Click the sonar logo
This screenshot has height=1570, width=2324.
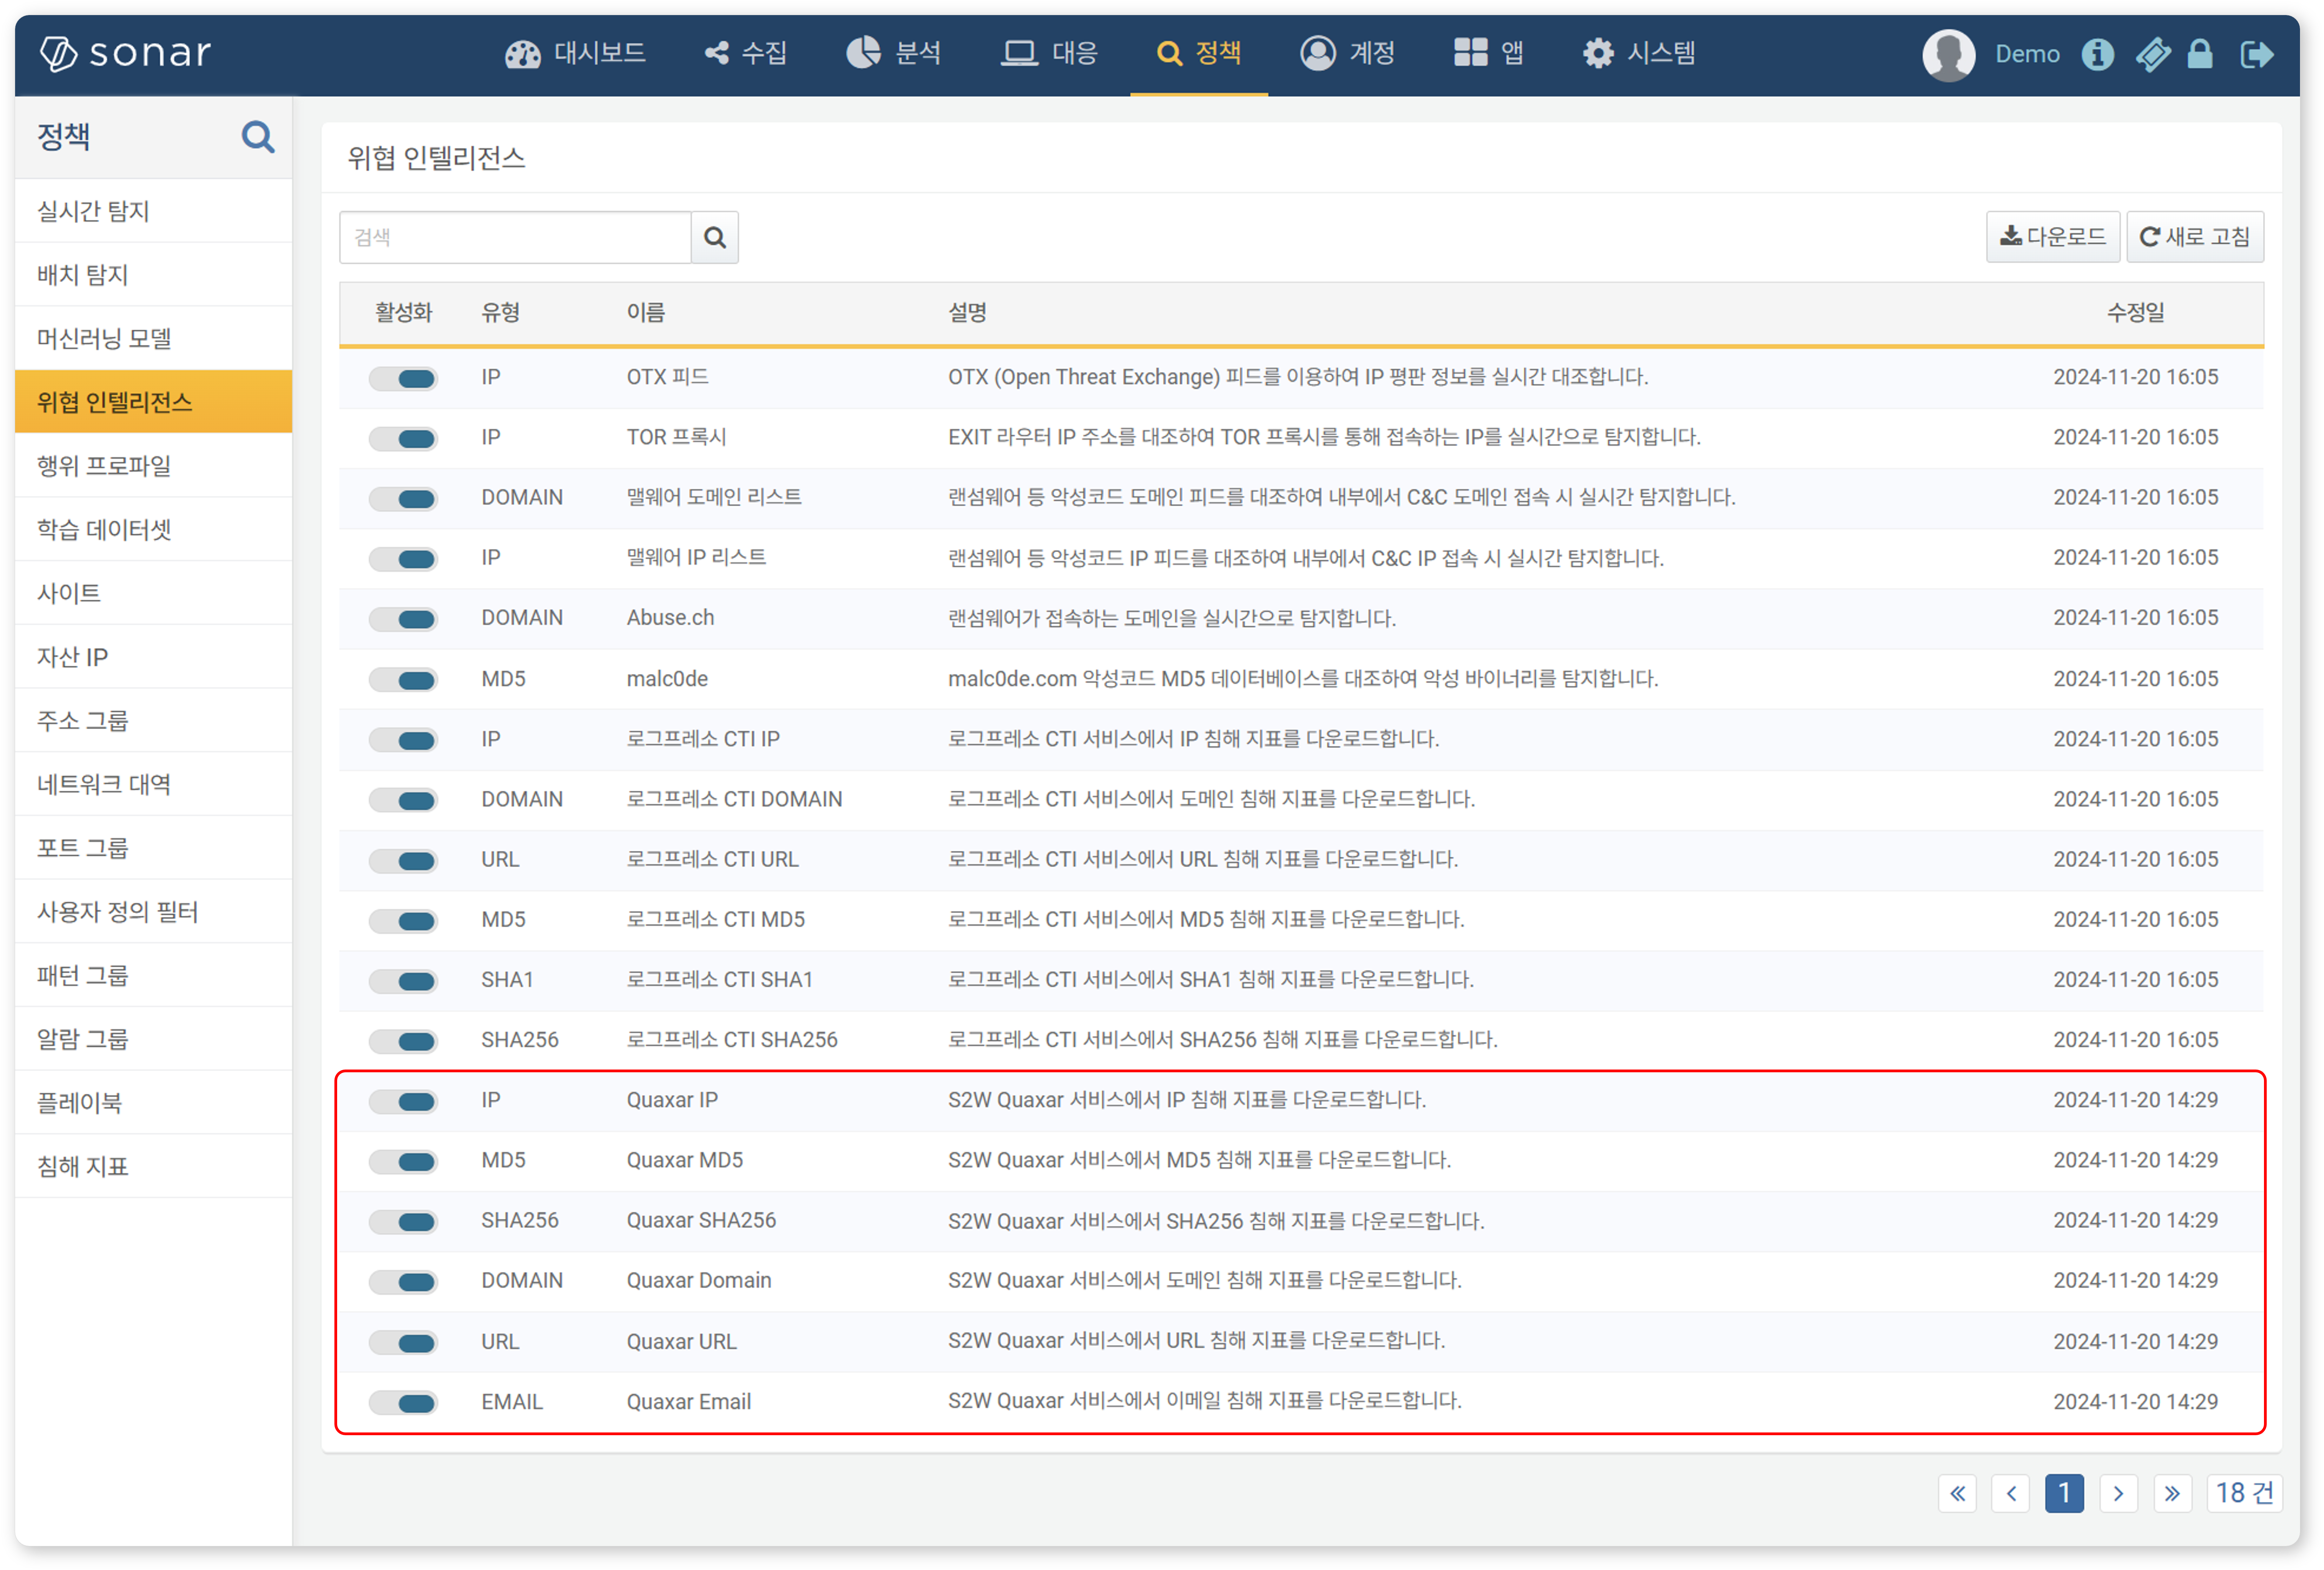[126, 53]
